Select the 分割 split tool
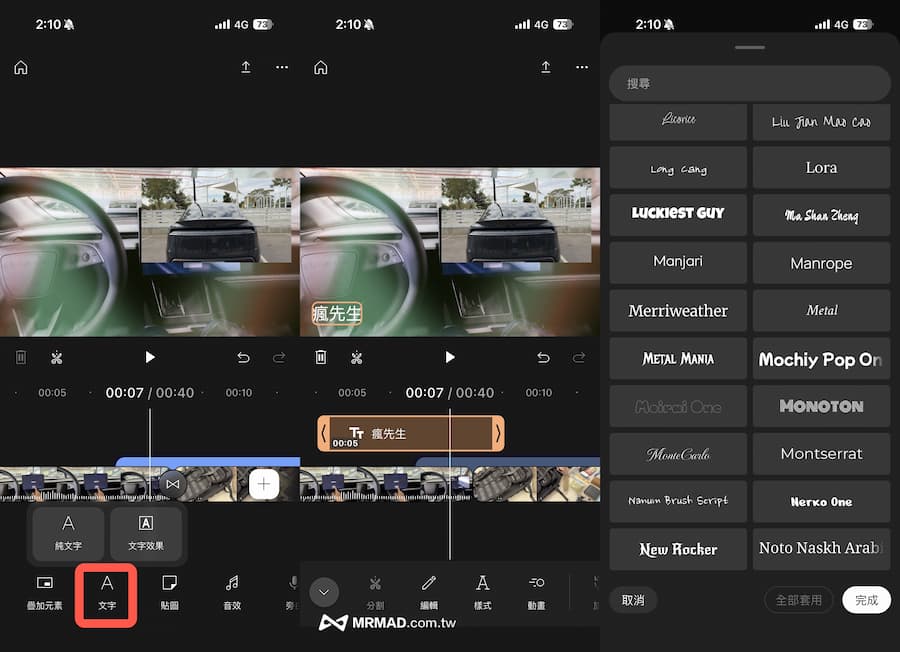Screen dimensions: 900x652 (x=376, y=594)
